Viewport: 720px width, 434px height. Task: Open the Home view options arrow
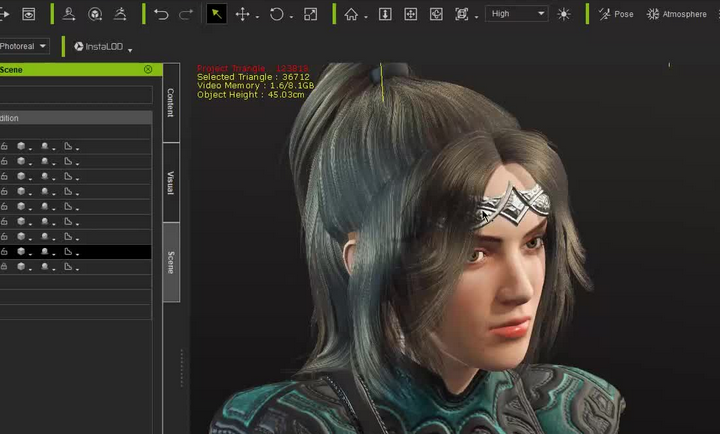tap(366, 17)
